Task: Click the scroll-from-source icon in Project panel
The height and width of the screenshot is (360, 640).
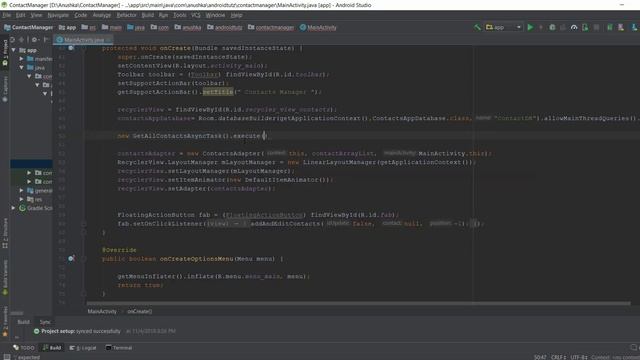Action: point(13,40)
